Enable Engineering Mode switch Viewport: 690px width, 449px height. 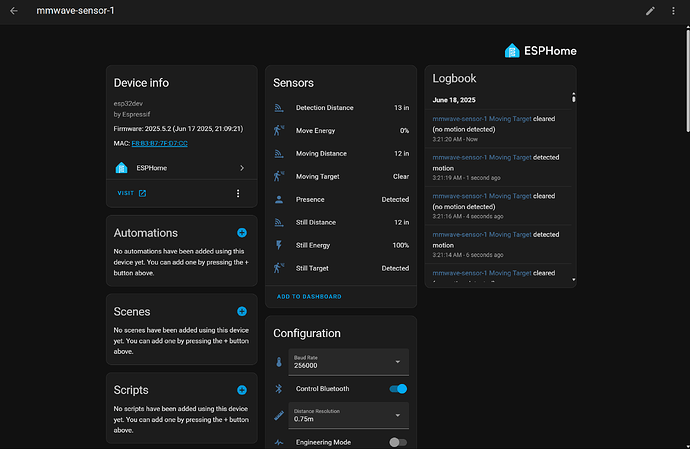point(398,442)
